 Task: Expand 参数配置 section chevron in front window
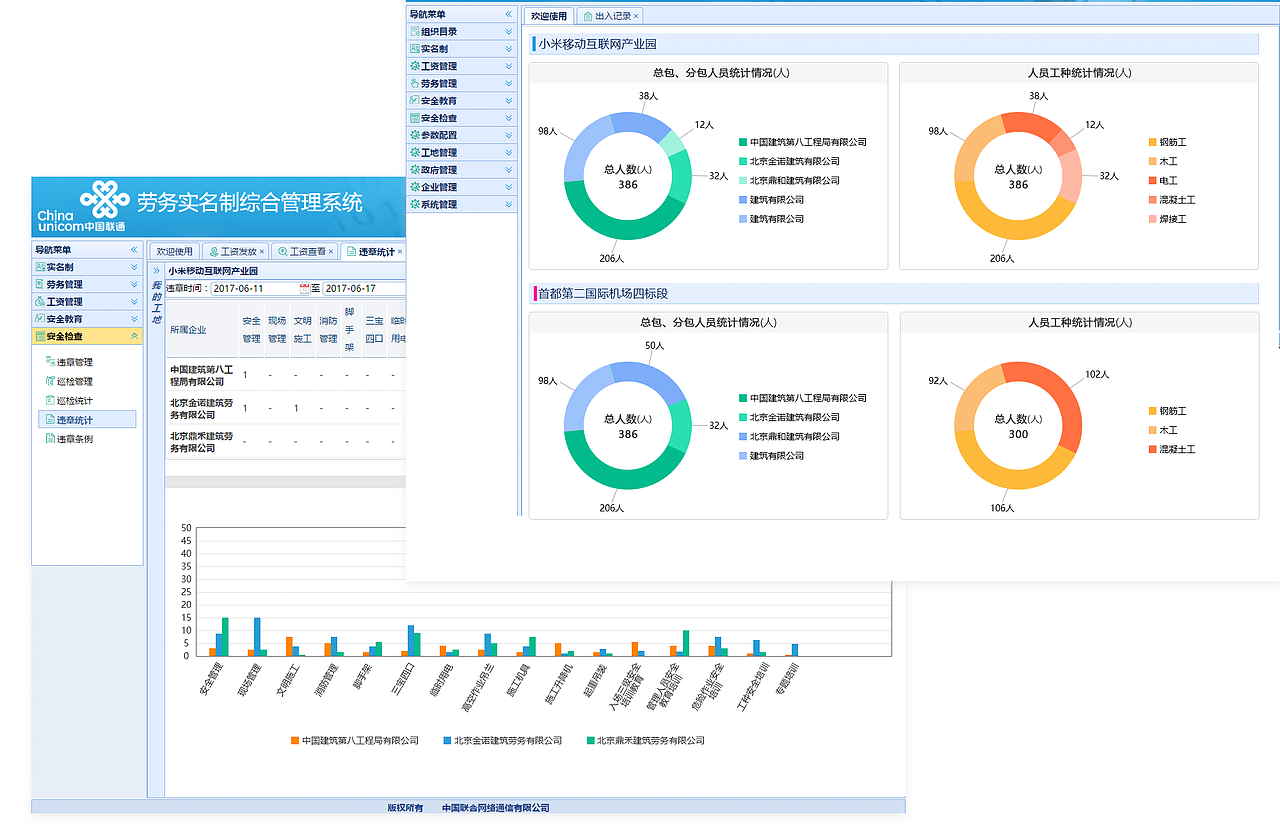coord(509,135)
